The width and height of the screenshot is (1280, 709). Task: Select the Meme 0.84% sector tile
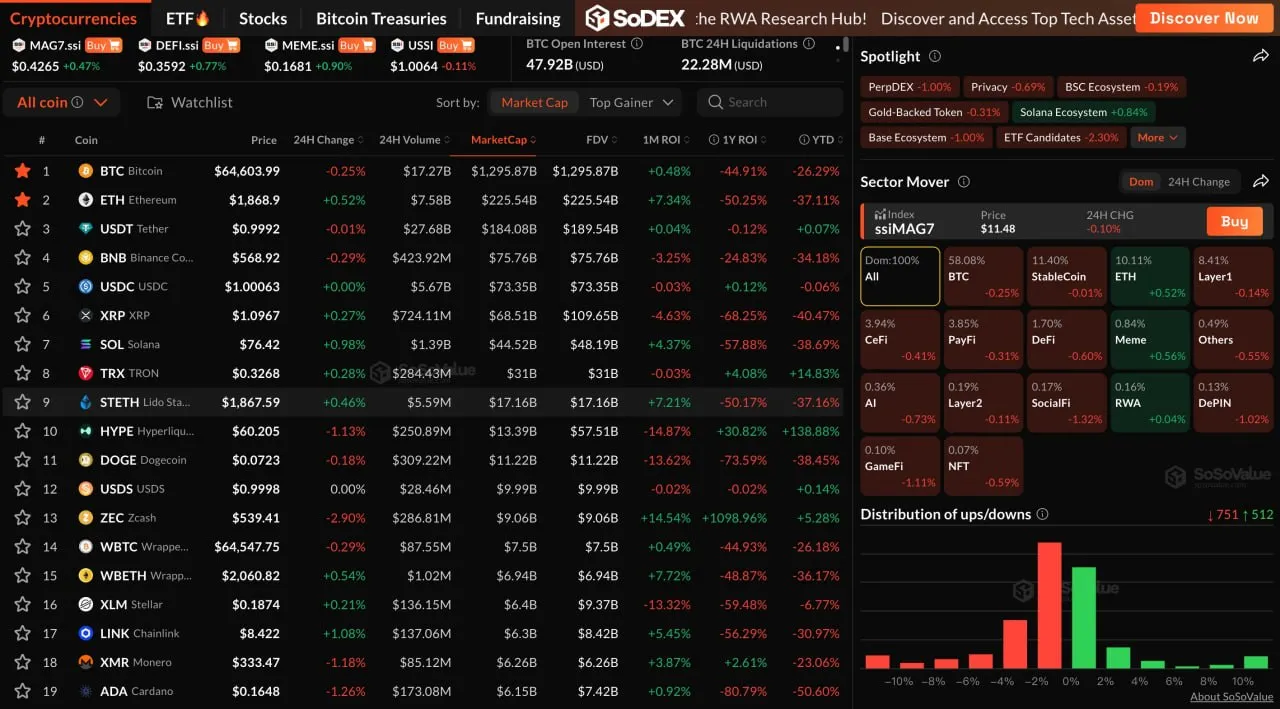[1150, 339]
